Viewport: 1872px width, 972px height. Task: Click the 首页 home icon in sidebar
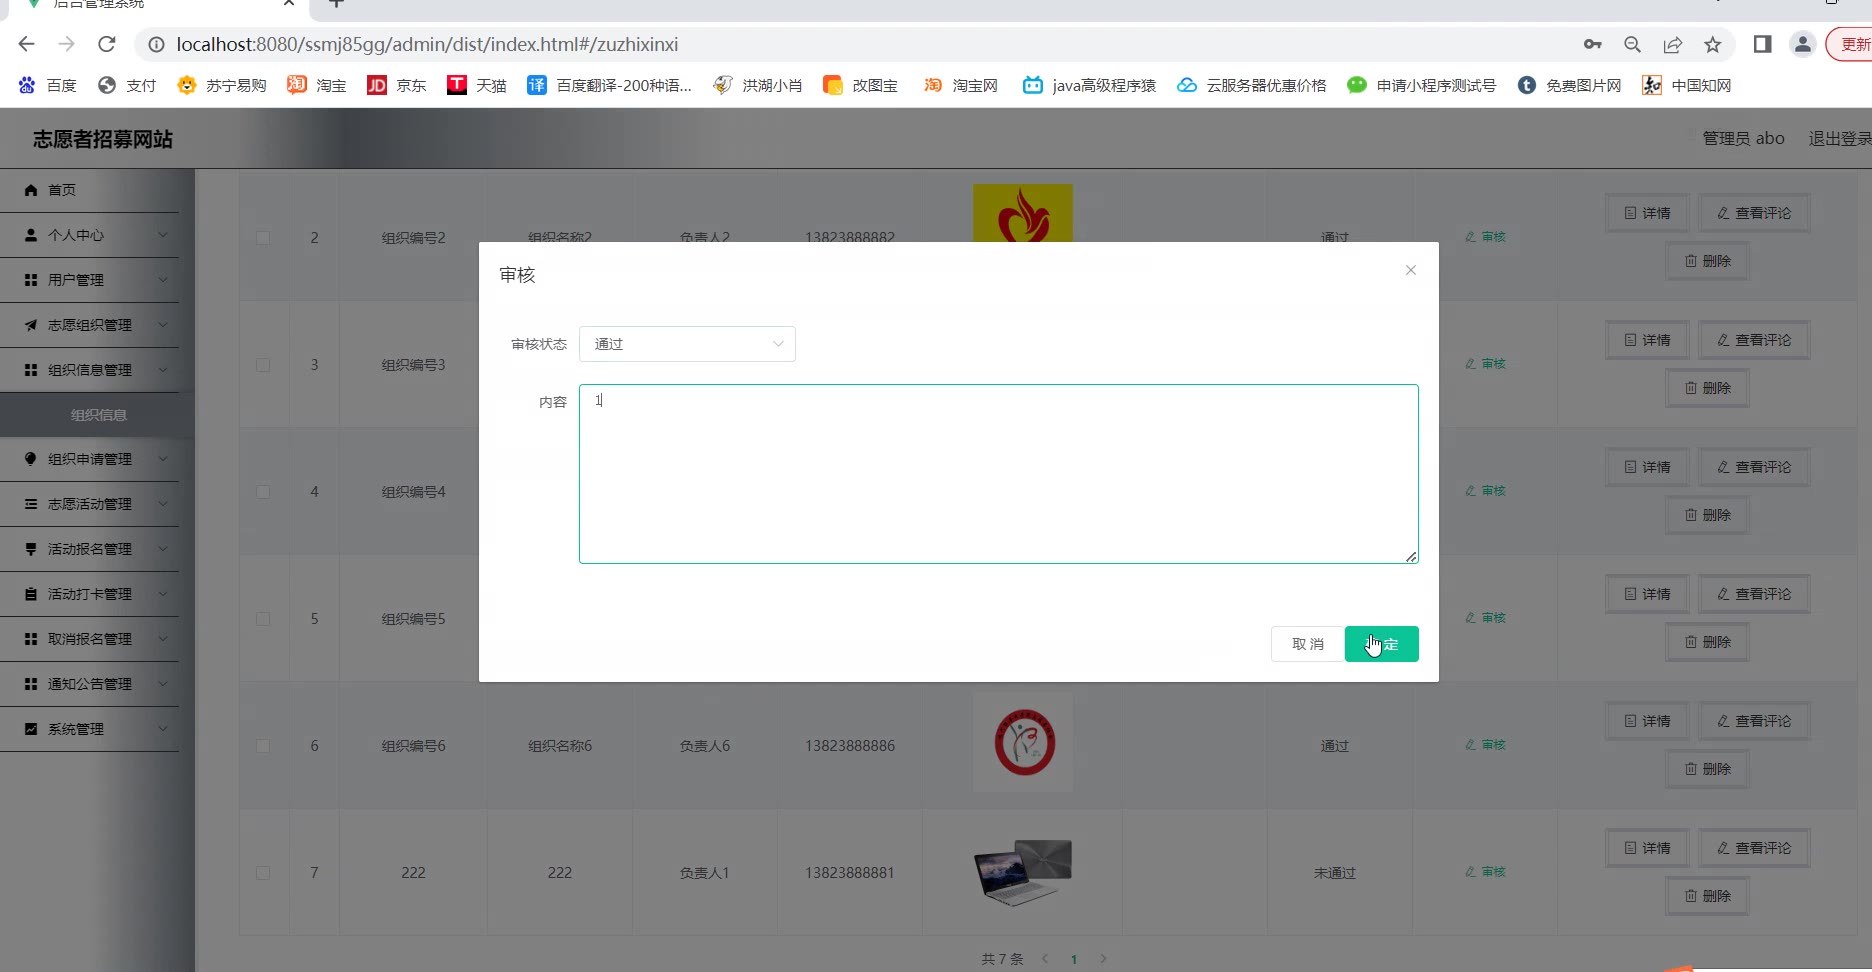tap(31, 190)
